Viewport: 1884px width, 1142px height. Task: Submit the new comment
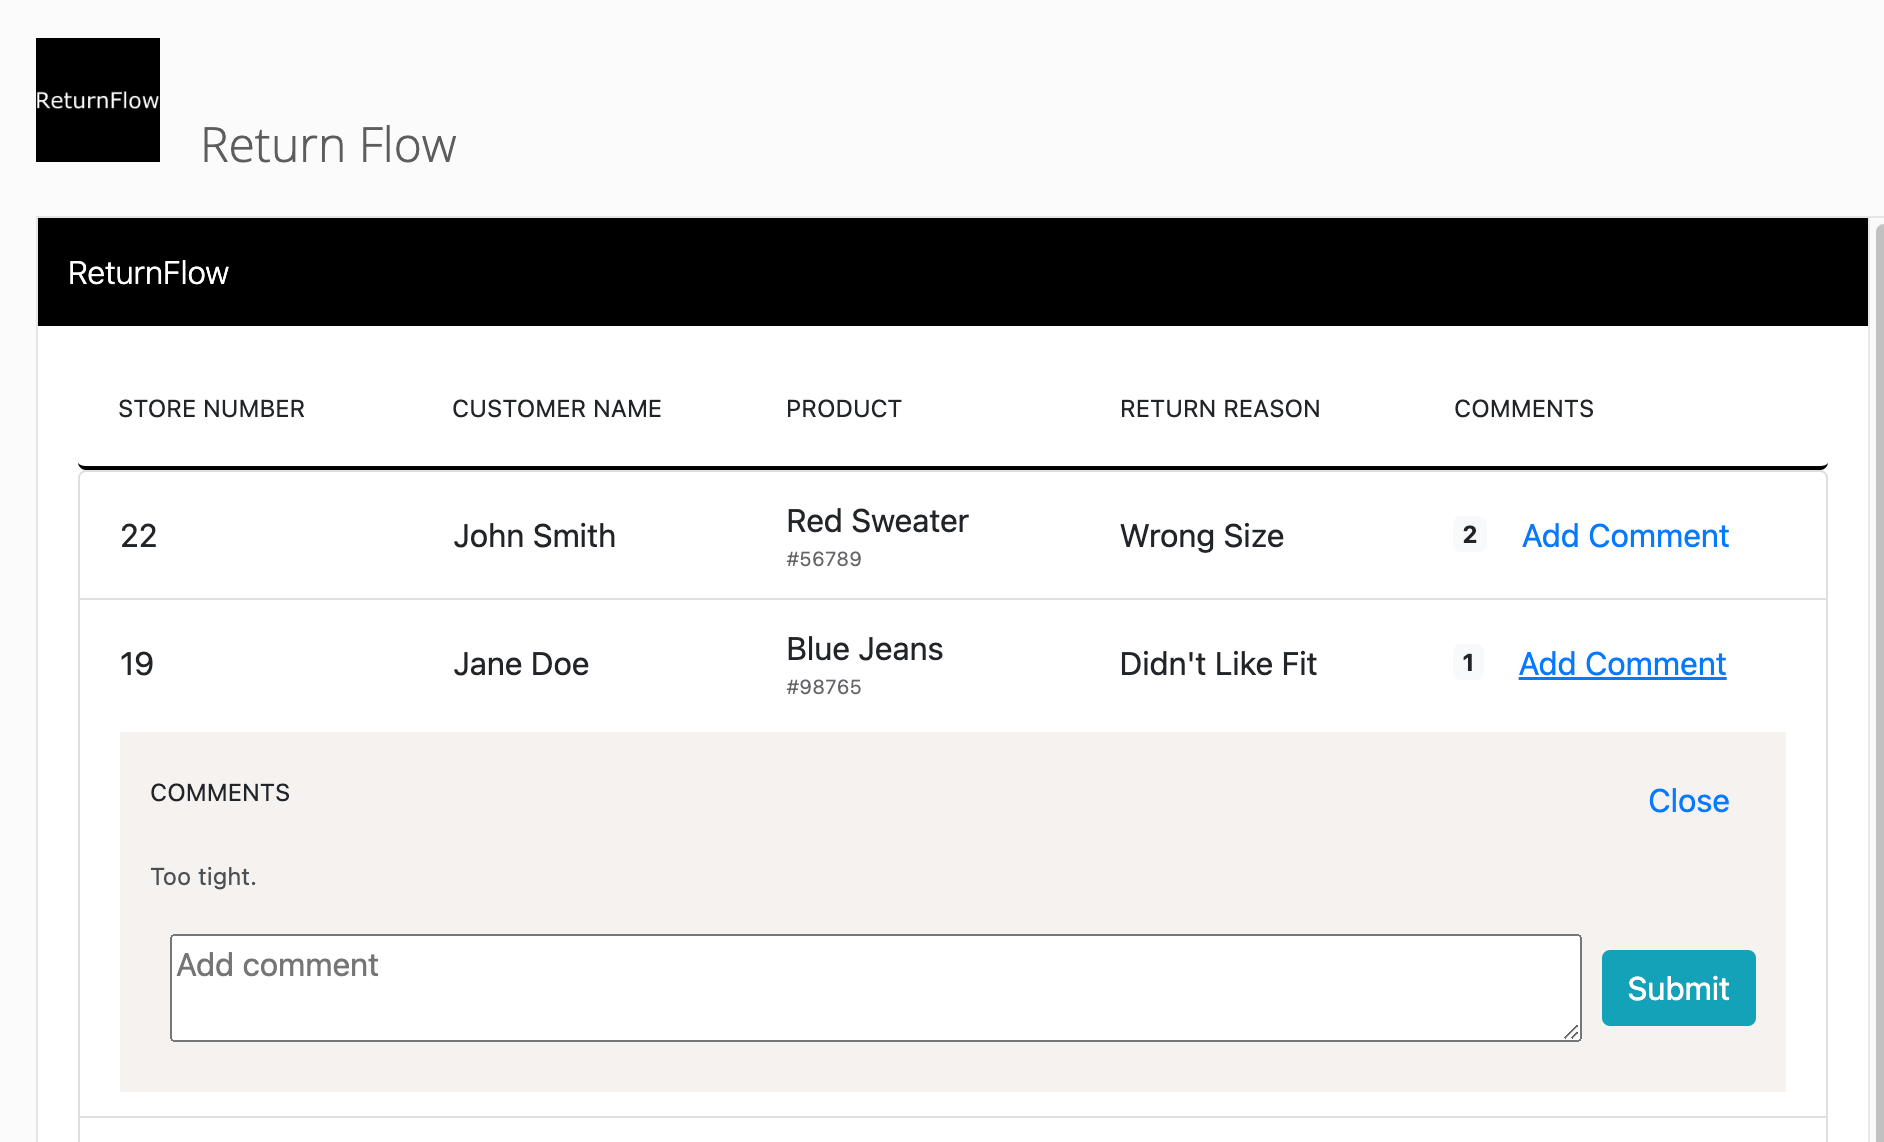pyautogui.click(x=1678, y=988)
